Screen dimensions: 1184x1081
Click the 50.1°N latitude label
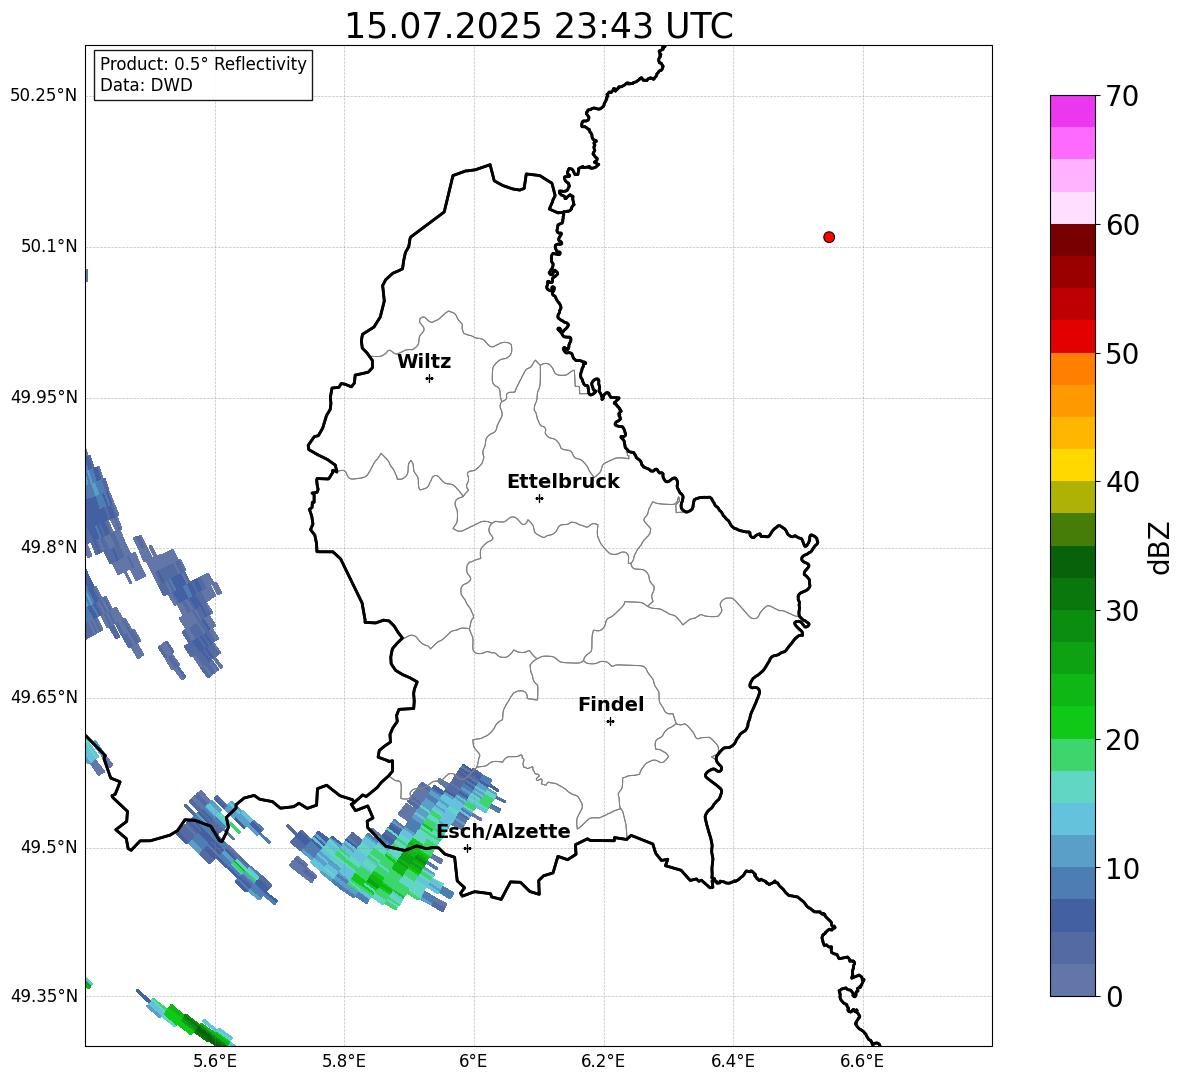coord(49,246)
